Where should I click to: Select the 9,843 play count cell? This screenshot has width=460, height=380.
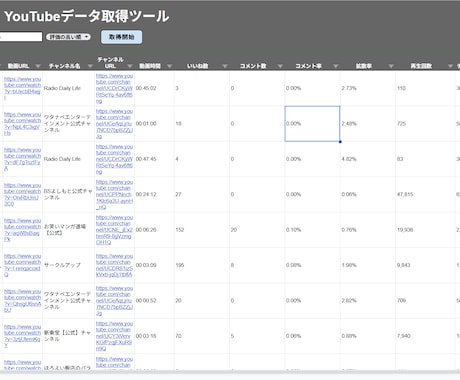point(425,265)
